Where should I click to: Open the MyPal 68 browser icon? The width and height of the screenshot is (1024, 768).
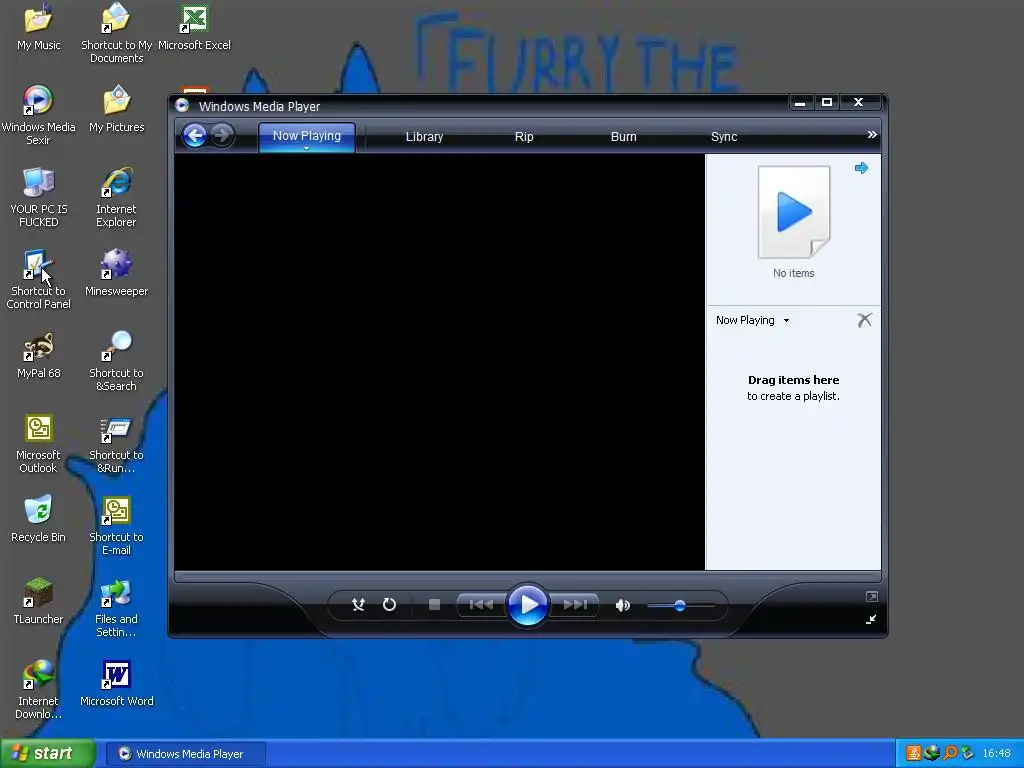pos(39,355)
